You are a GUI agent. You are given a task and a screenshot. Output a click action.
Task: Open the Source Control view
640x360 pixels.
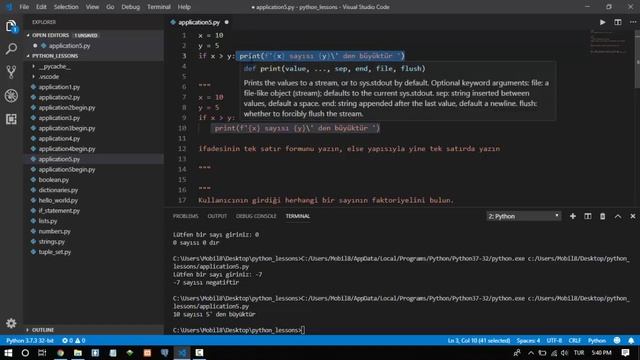point(11,72)
